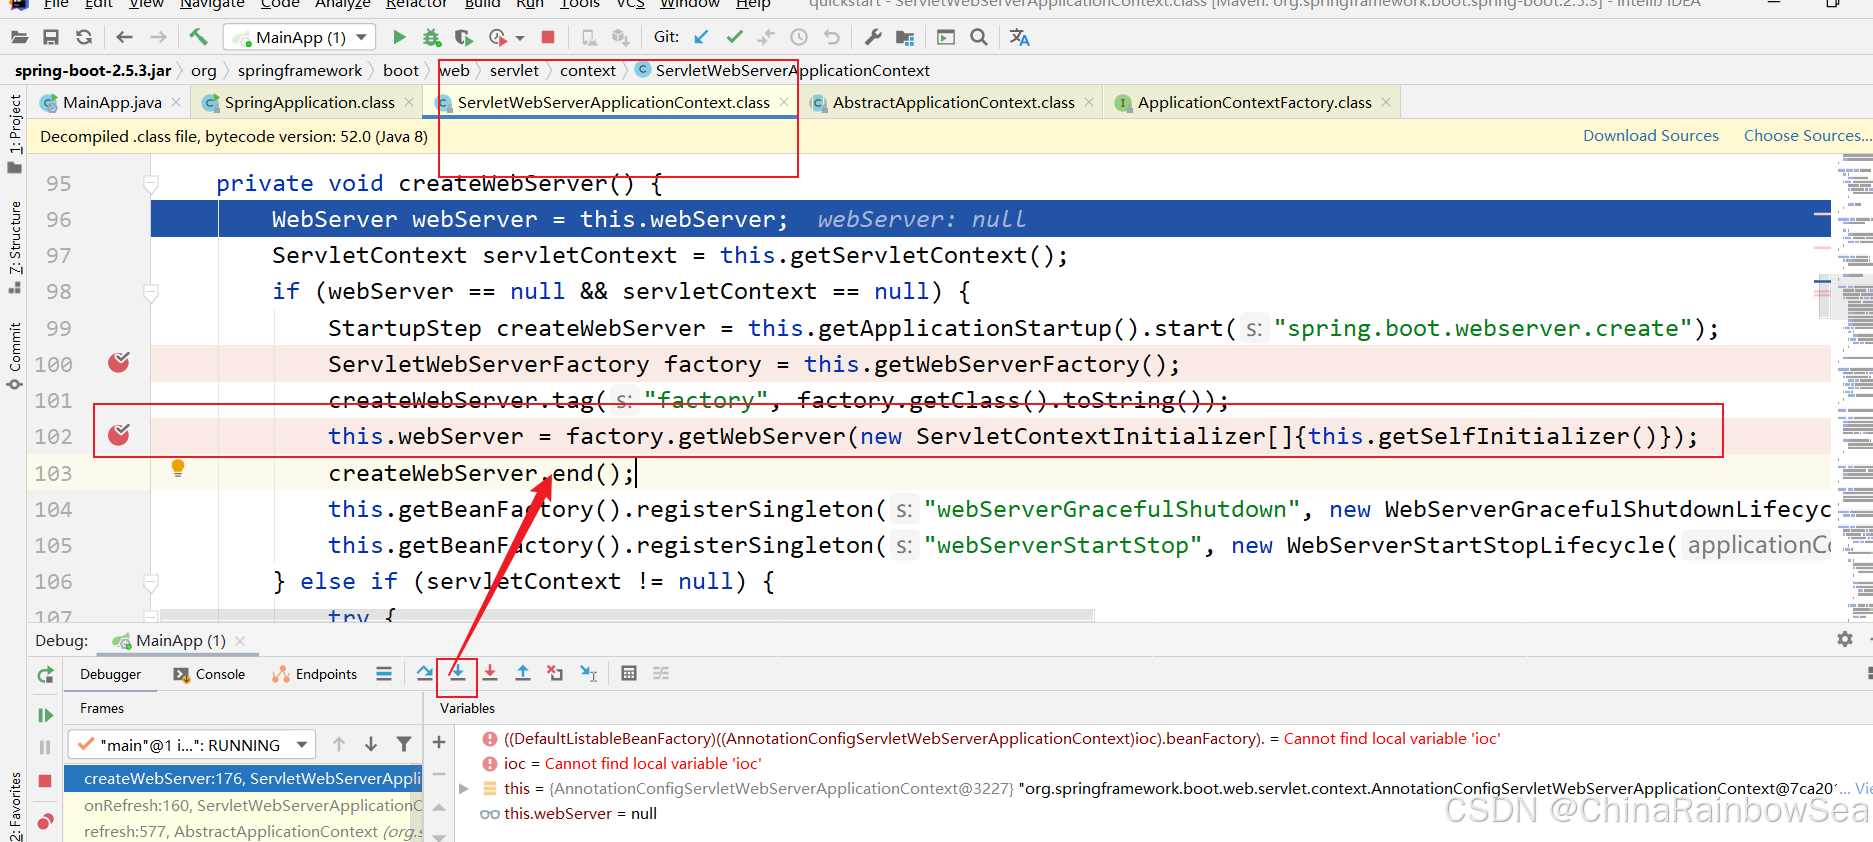Click the Step Over debugger button
The width and height of the screenshot is (1873, 842).
pos(425,673)
